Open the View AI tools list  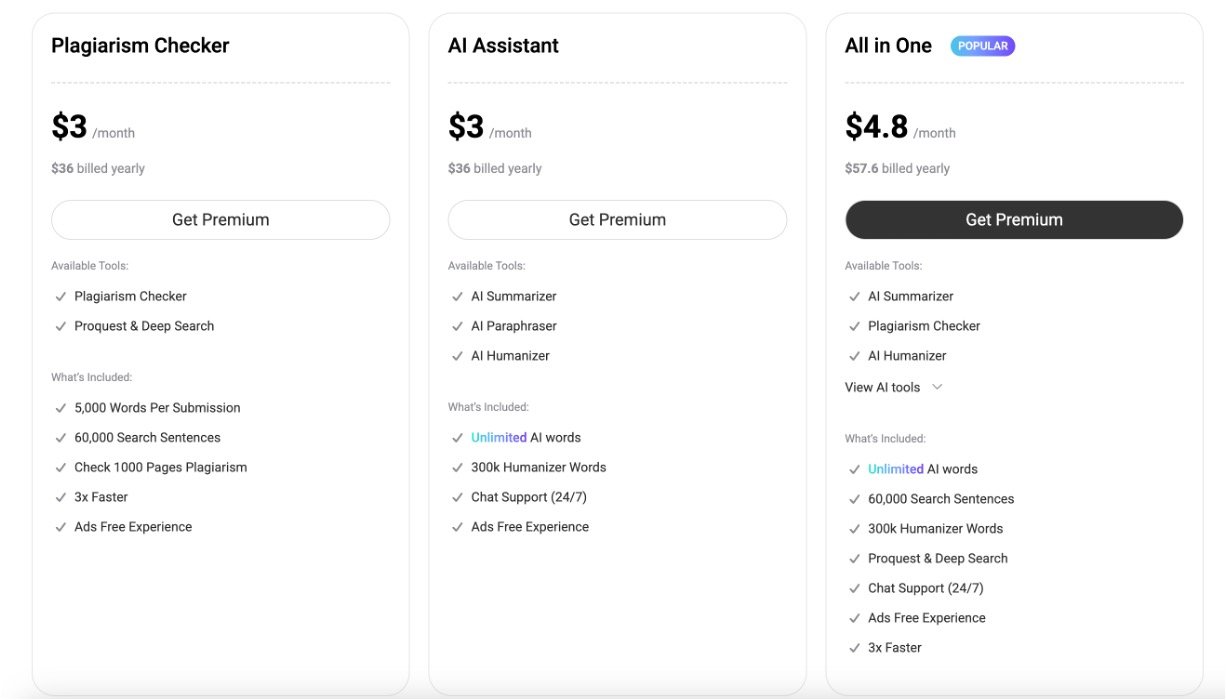tap(882, 388)
